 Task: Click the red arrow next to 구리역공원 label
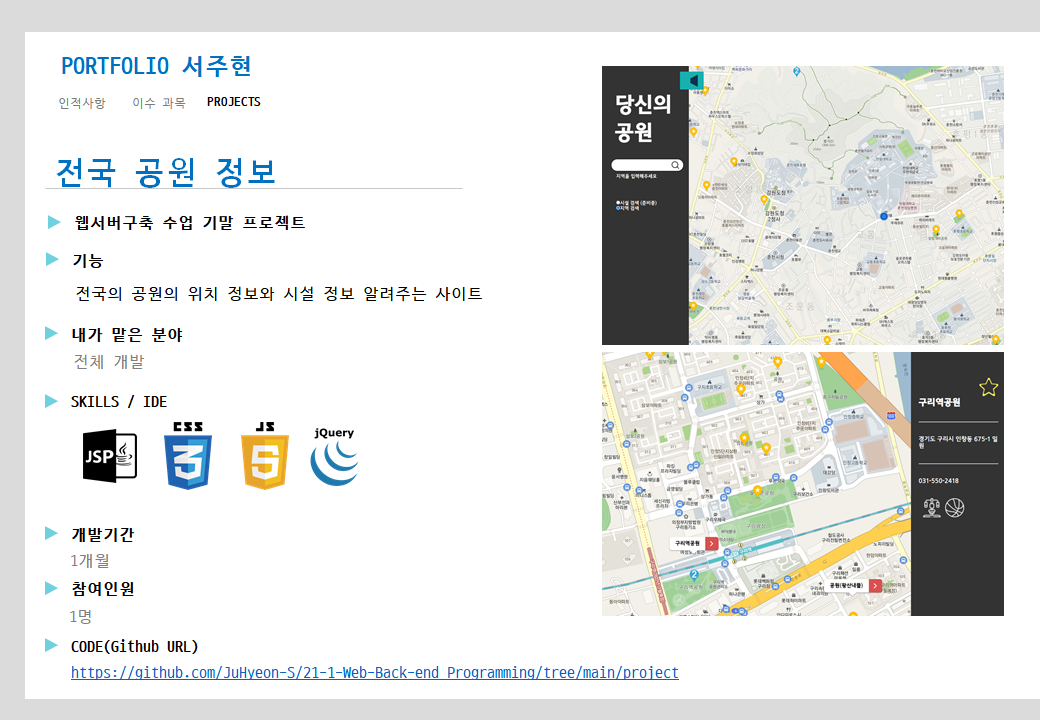tap(711, 544)
